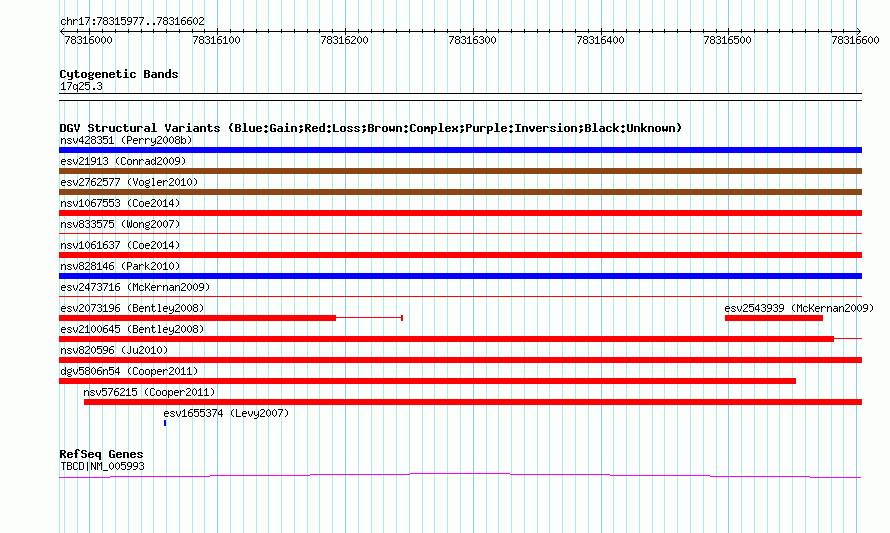Click the red bar for esv2100645
The width and height of the screenshot is (890, 533).
[x=446, y=339]
